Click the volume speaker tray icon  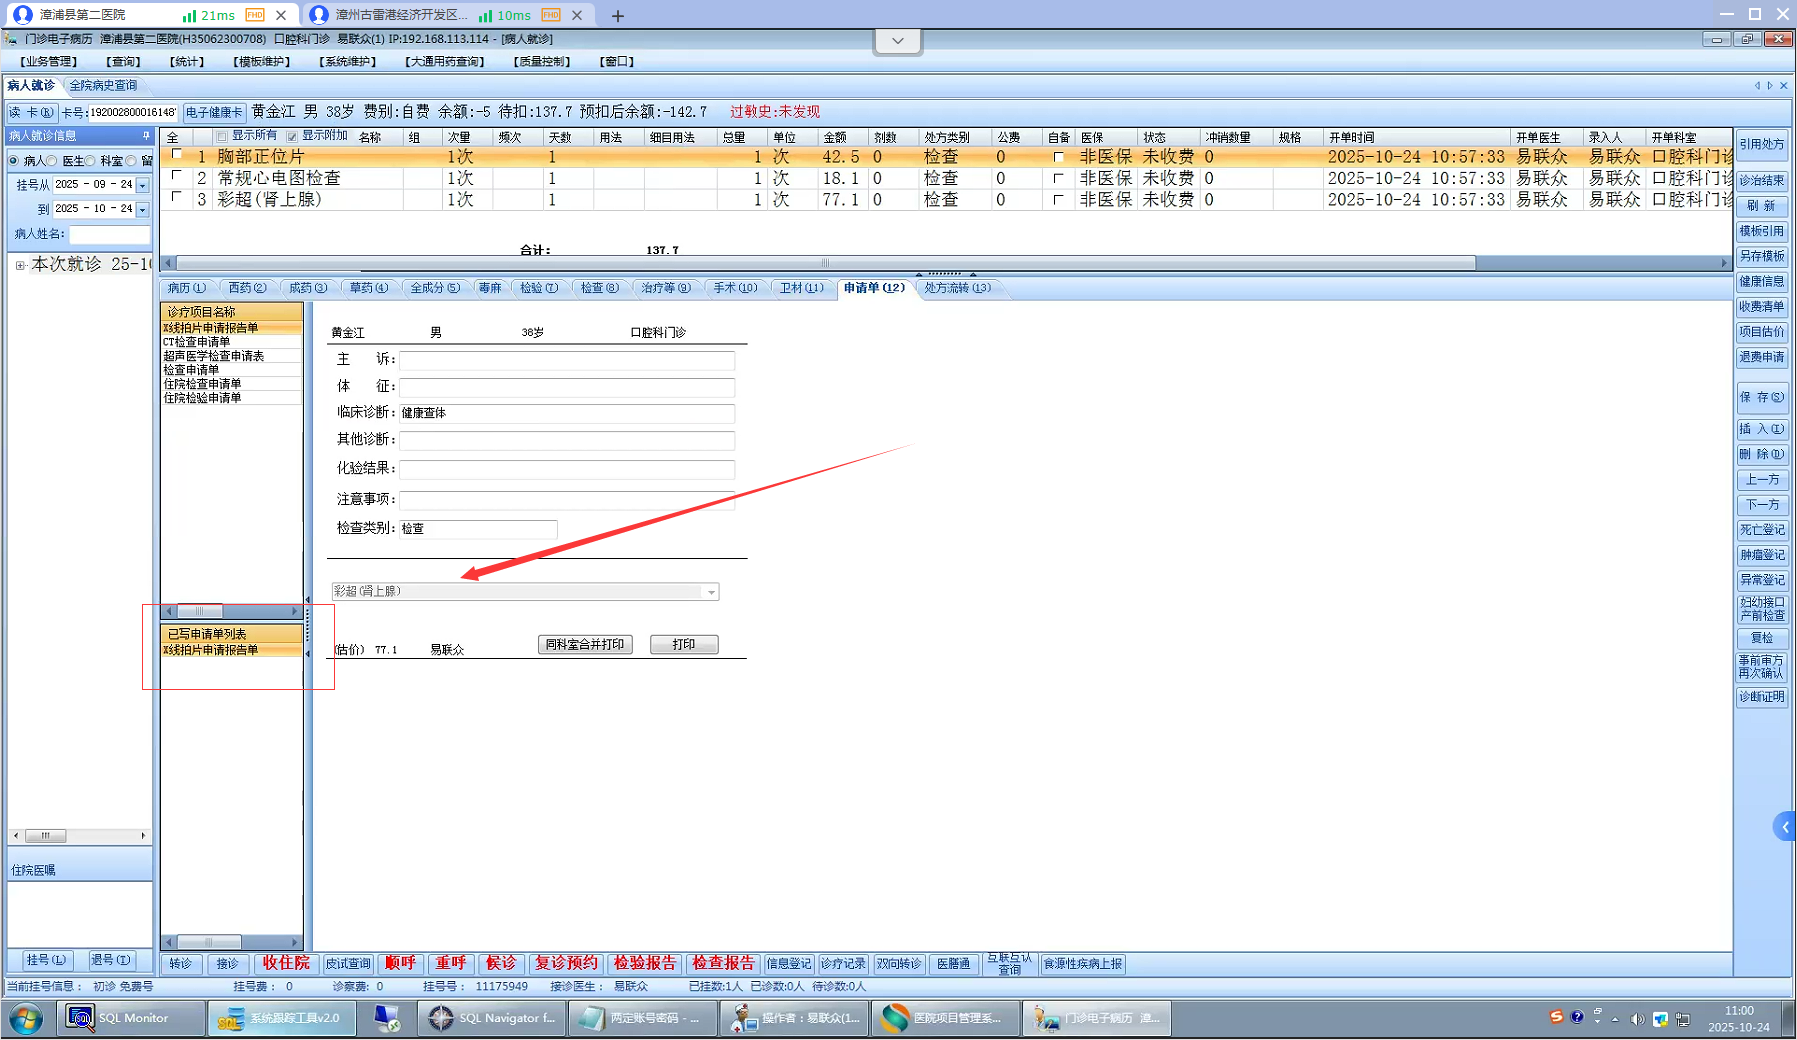[1637, 1019]
